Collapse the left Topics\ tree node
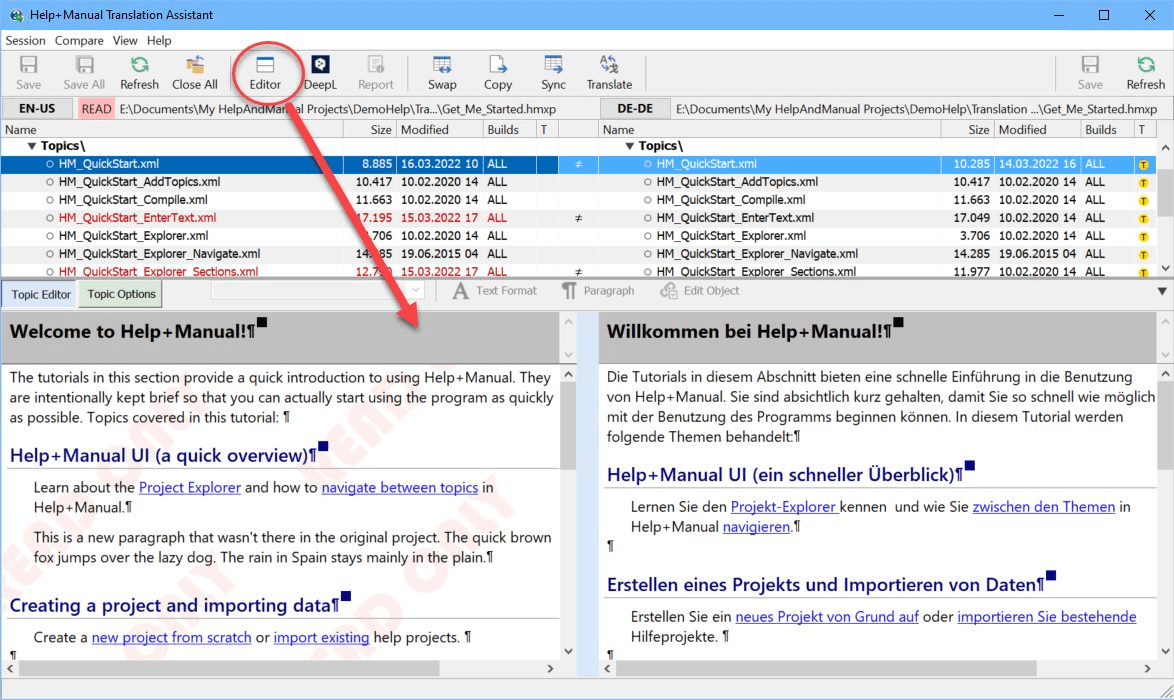Viewport: 1174px width, 700px height. [31, 146]
